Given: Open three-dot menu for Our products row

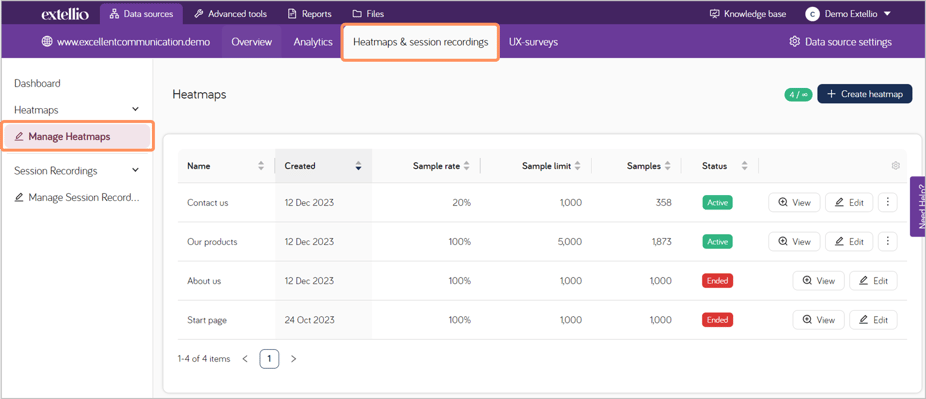Looking at the screenshot, I should (888, 241).
